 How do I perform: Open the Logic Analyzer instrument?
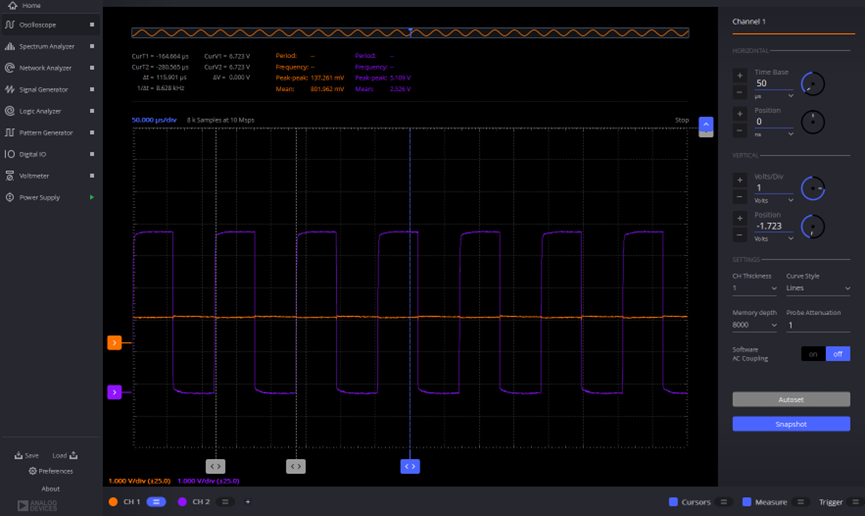[x=40, y=111]
